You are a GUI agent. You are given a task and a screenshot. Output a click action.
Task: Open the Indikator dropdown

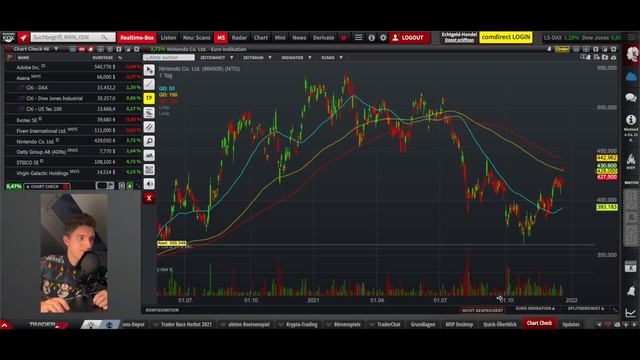pos(296,58)
